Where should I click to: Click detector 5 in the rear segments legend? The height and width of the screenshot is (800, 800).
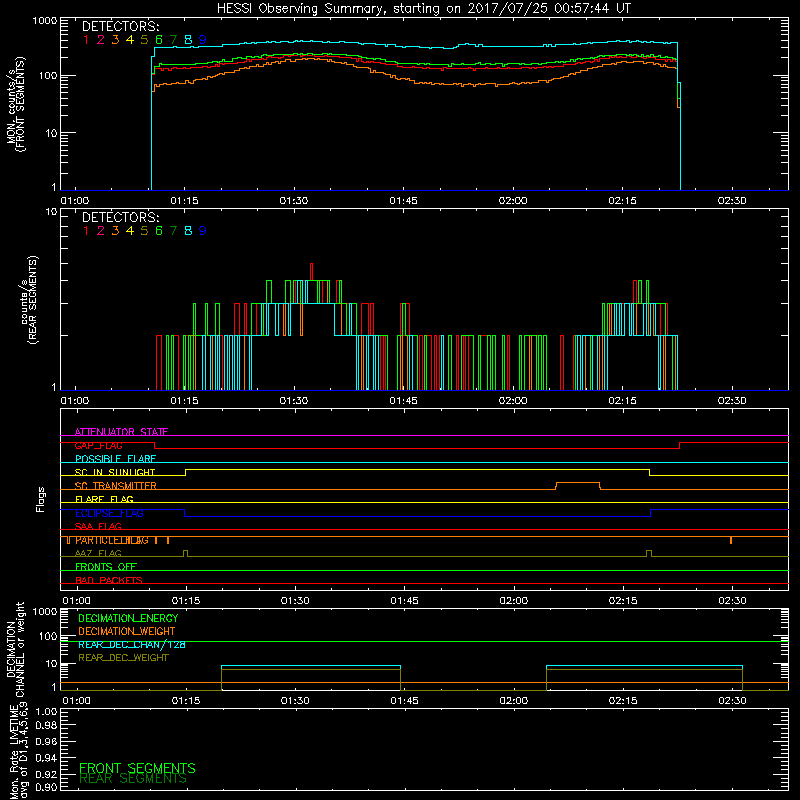coord(144,231)
